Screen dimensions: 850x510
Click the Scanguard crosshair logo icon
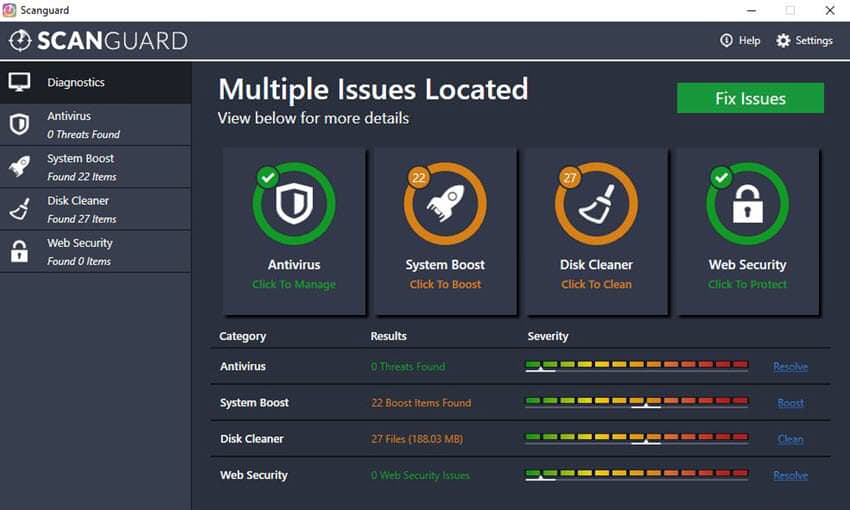(x=20, y=41)
